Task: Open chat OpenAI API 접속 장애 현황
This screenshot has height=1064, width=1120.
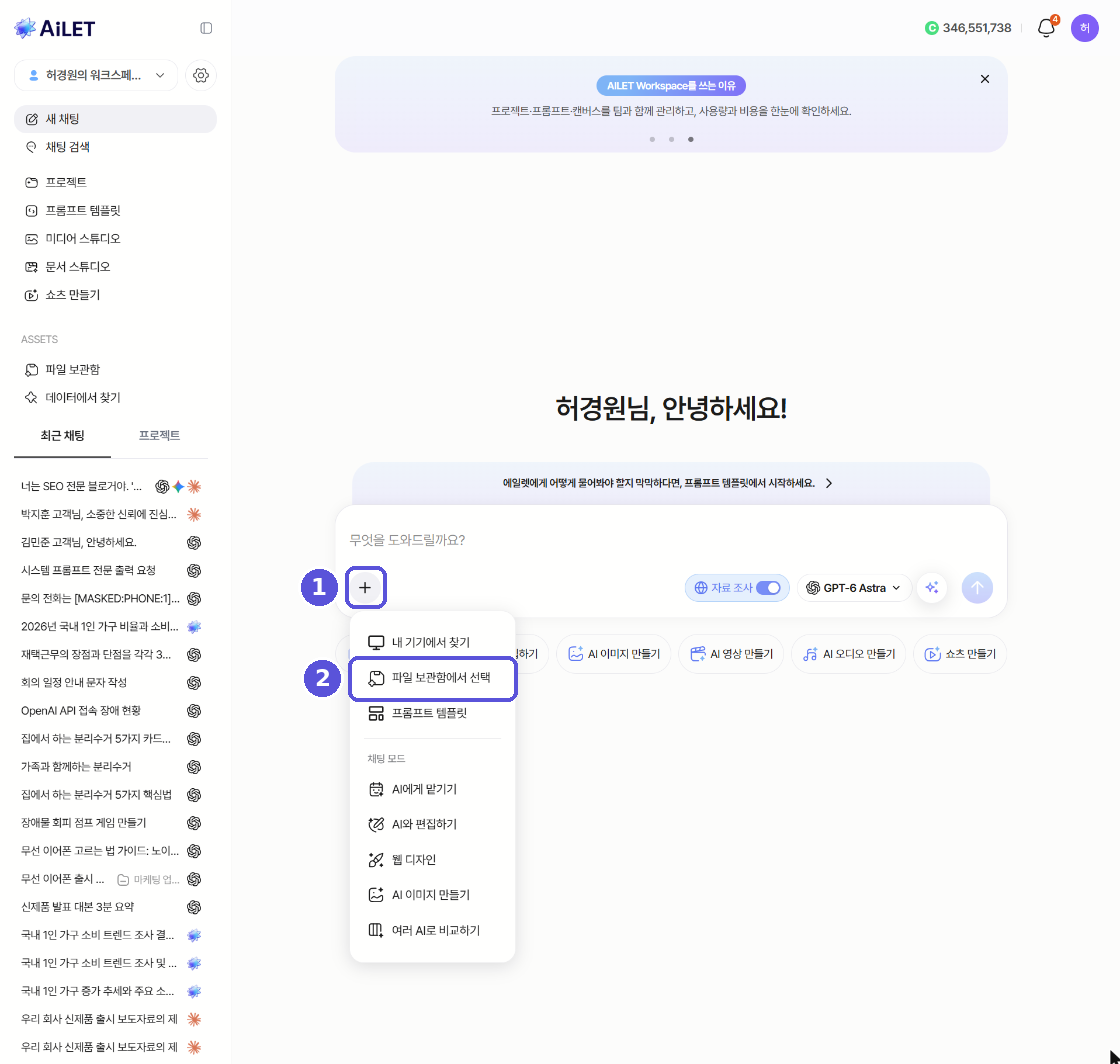Action: pyautogui.click(x=111, y=711)
